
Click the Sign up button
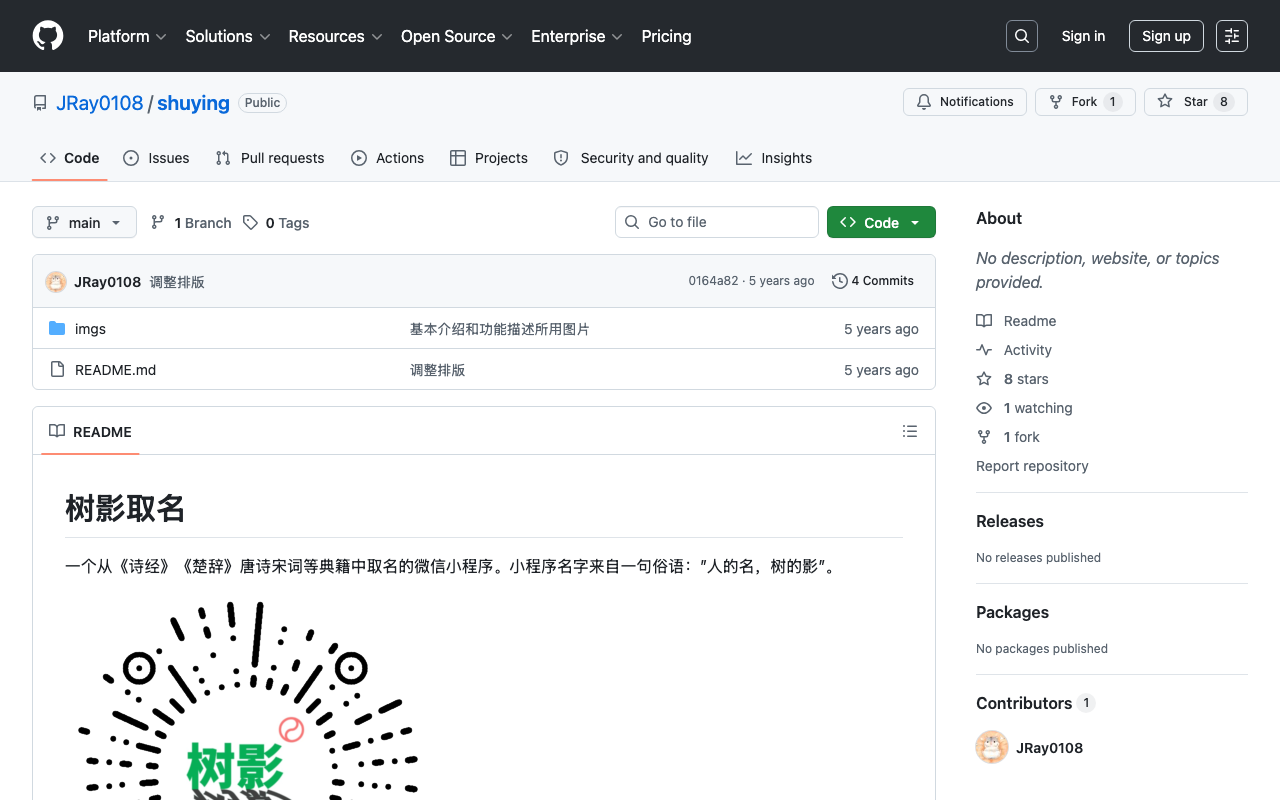coord(1166,36)
